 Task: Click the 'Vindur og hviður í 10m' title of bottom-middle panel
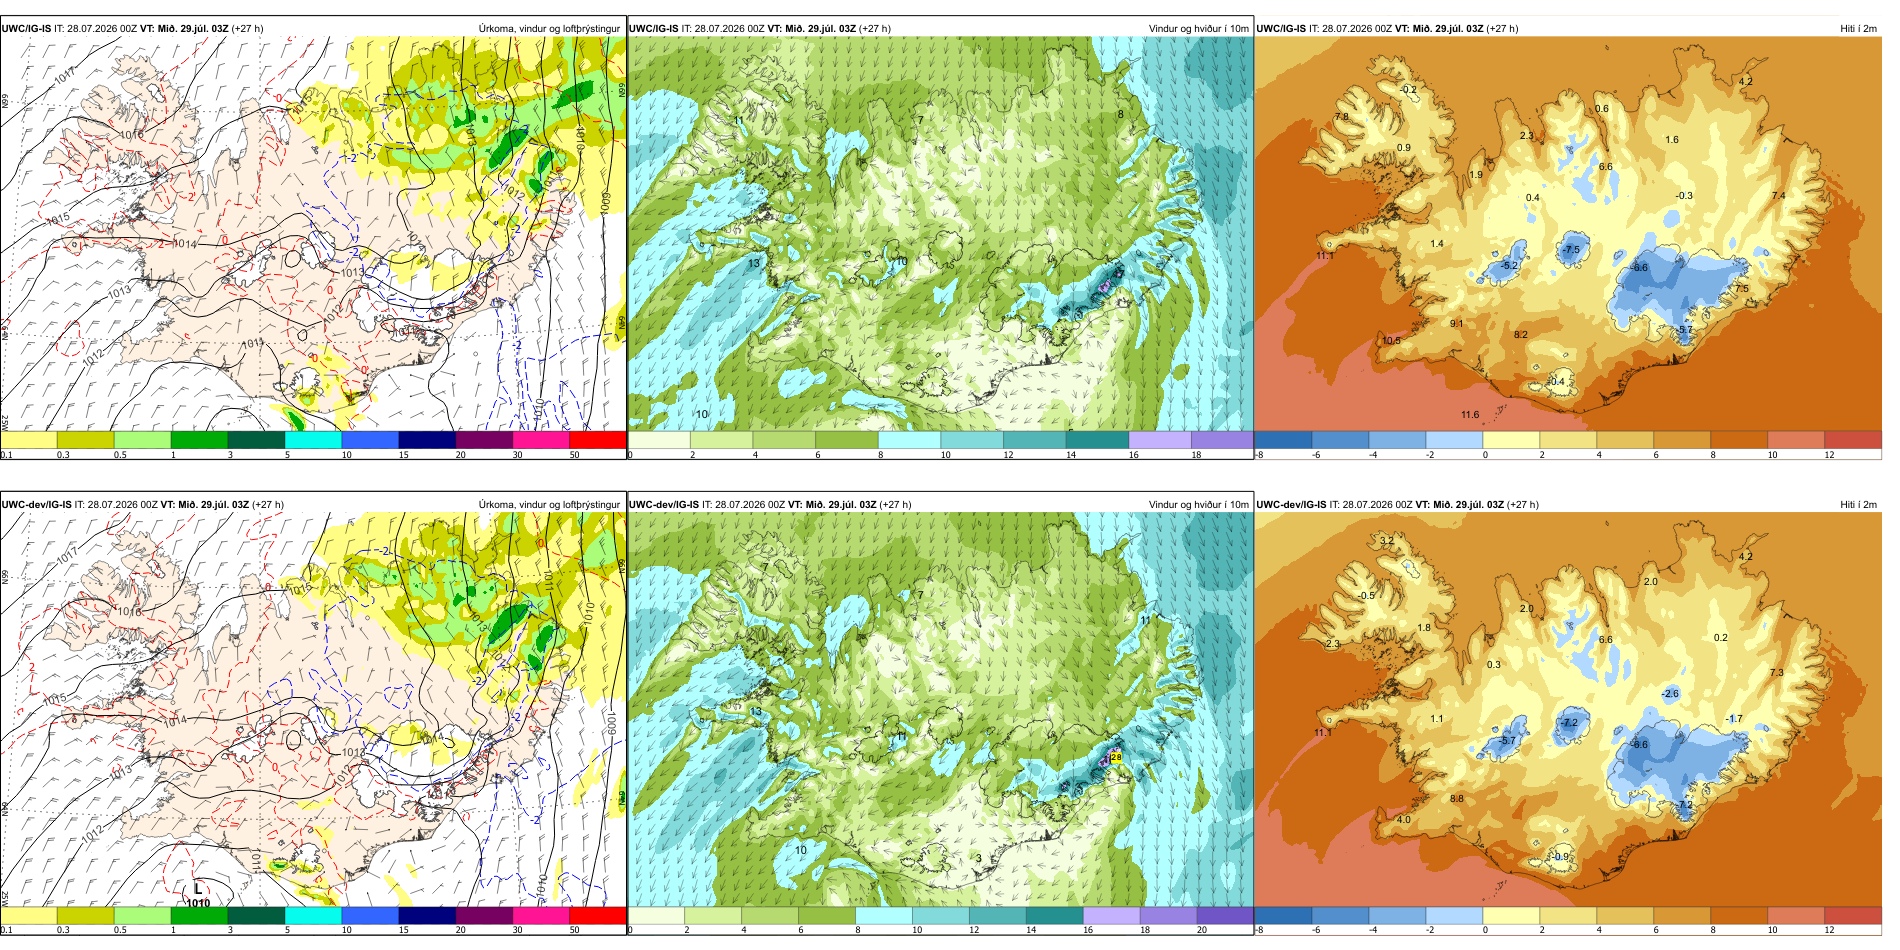tap(1198, 504)
